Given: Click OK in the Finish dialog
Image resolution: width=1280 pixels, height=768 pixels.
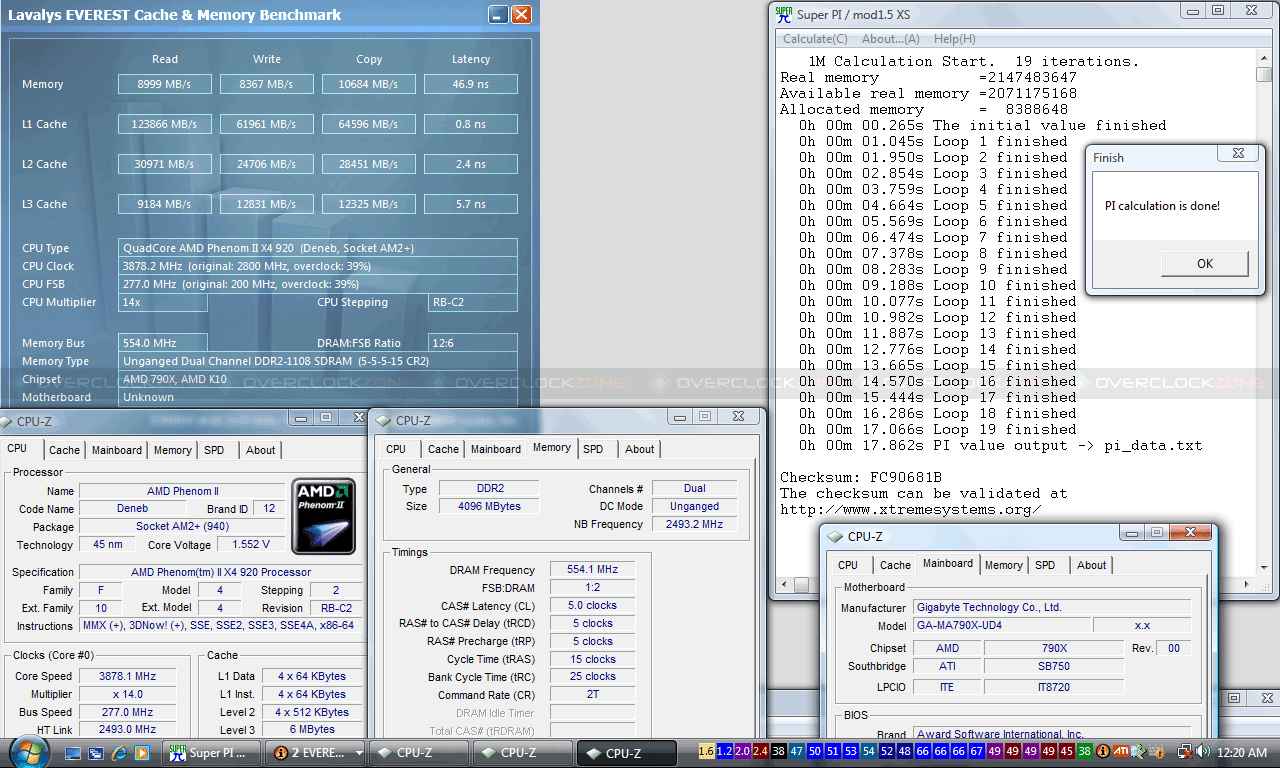Looking at the screenshot, I should [1204, 263].
